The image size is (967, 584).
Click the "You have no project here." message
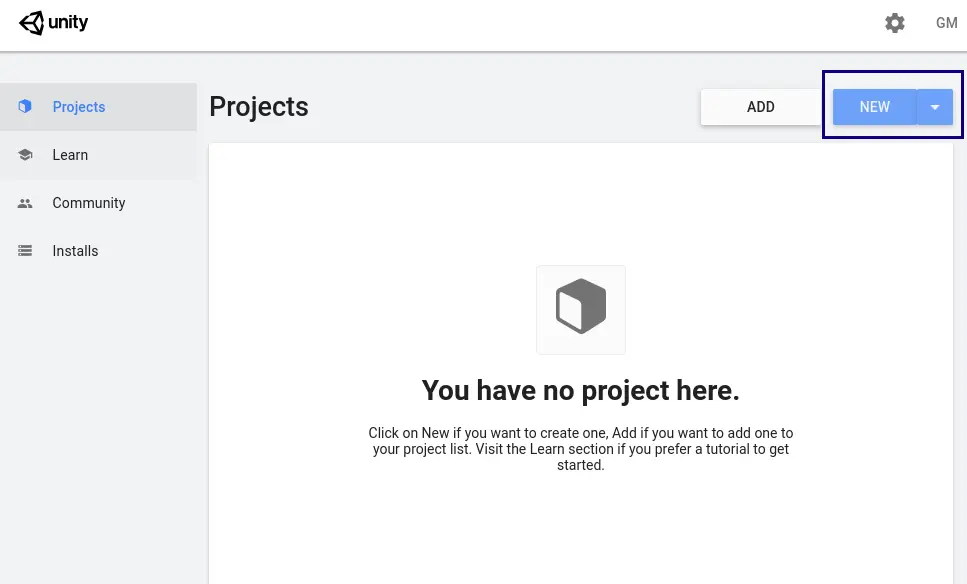click(x=580, y=390)
